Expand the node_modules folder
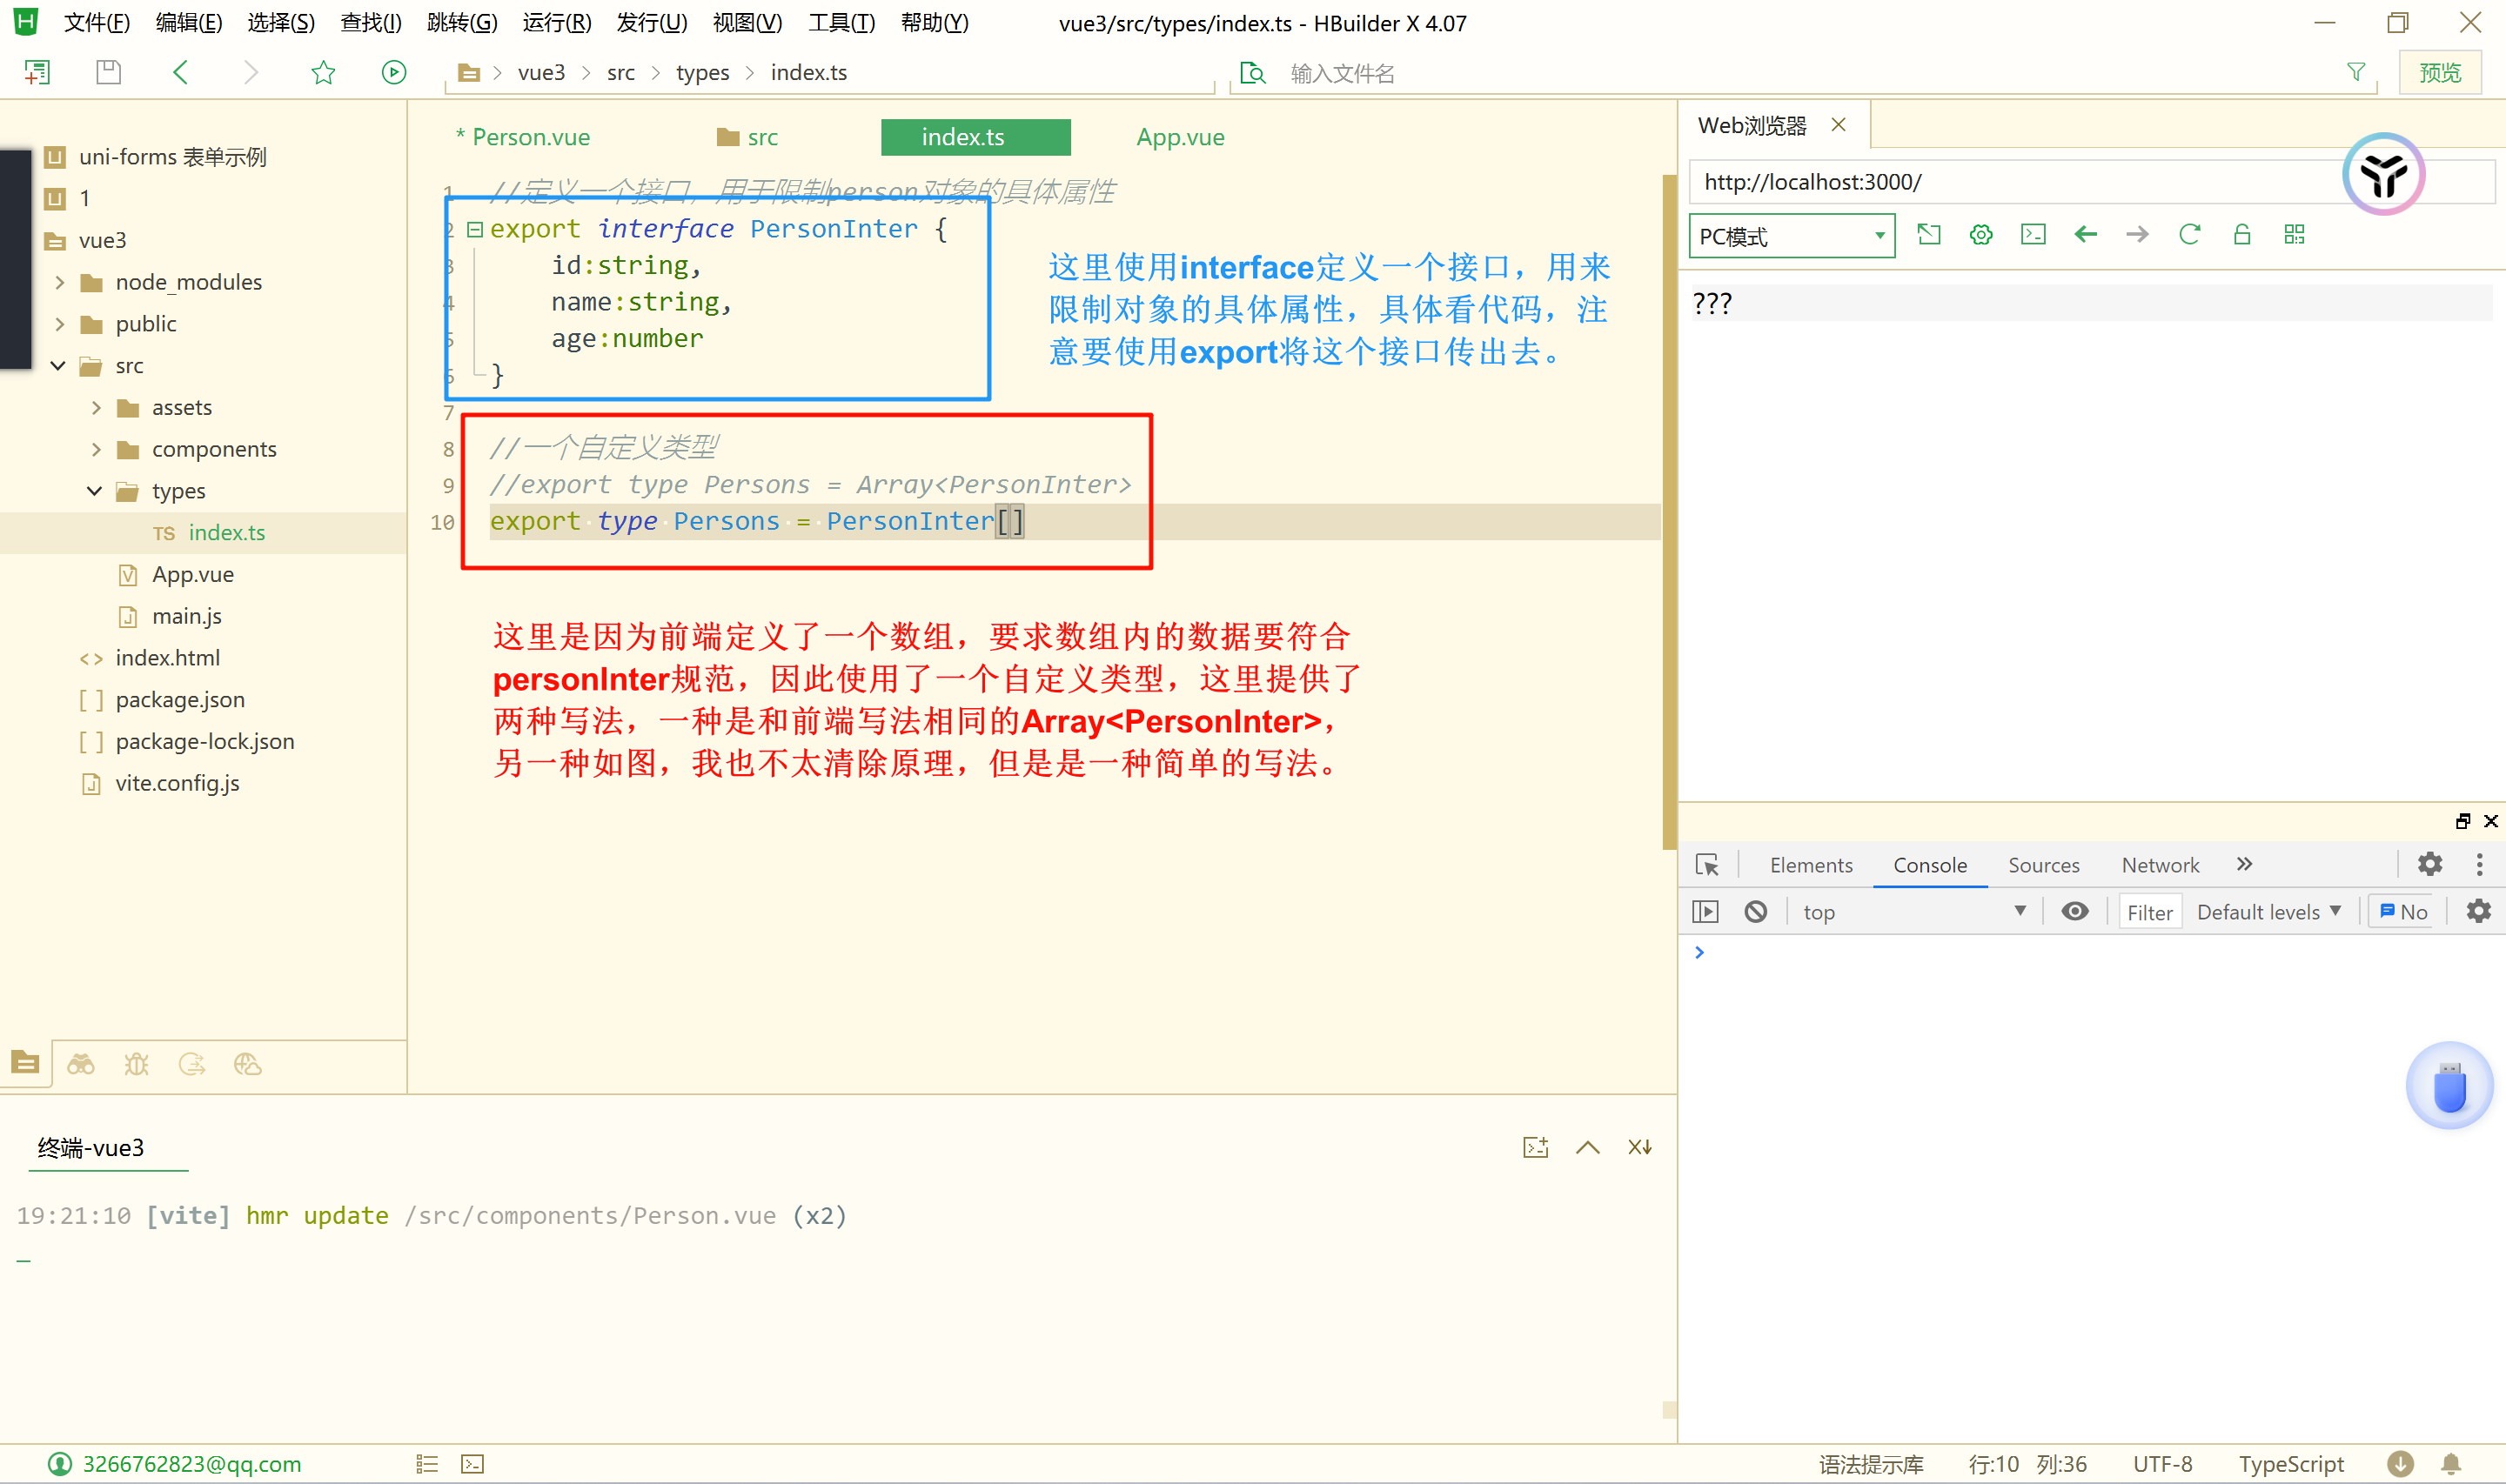The height and width of the screenshot is (1484, 2506). coord(60,282)
